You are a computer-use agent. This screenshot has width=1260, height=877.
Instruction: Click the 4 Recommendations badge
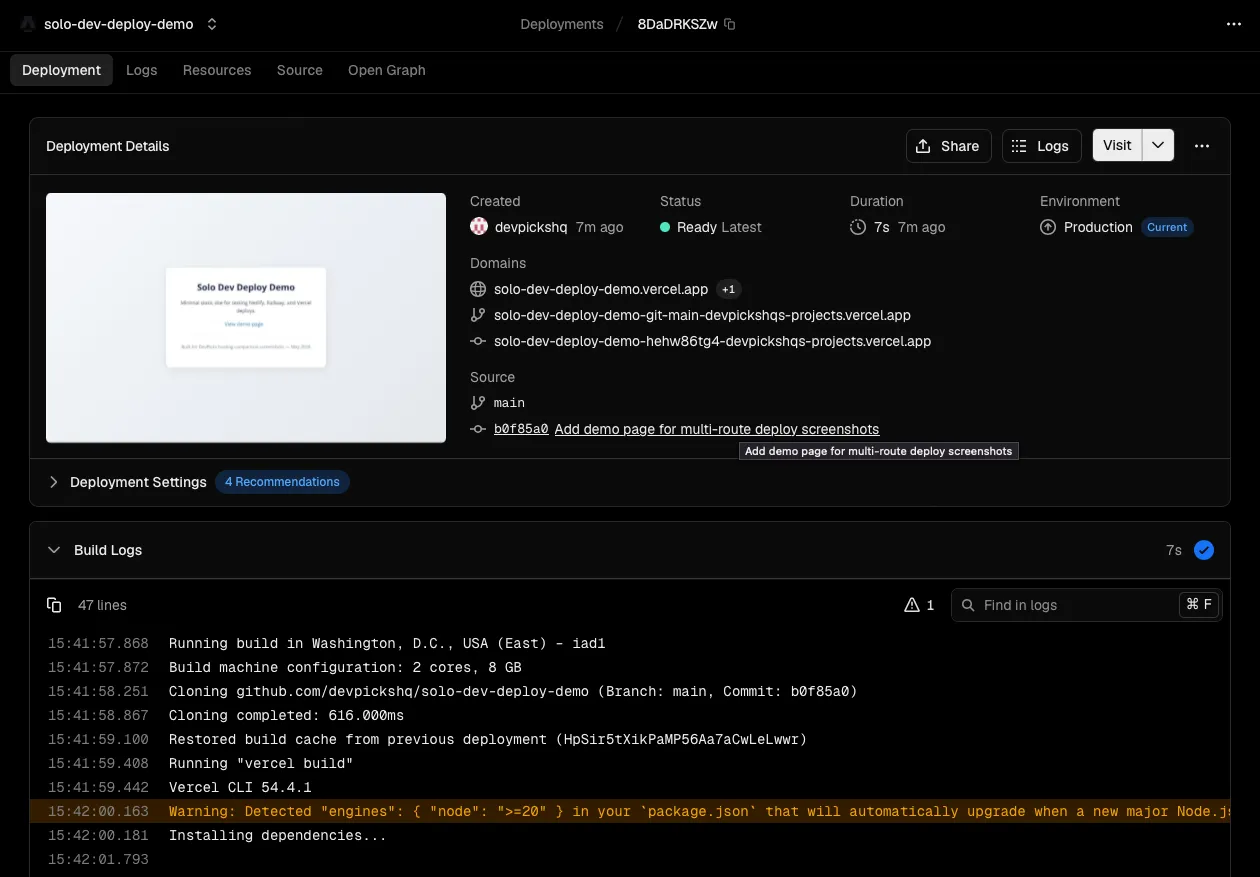coord(282,482)
